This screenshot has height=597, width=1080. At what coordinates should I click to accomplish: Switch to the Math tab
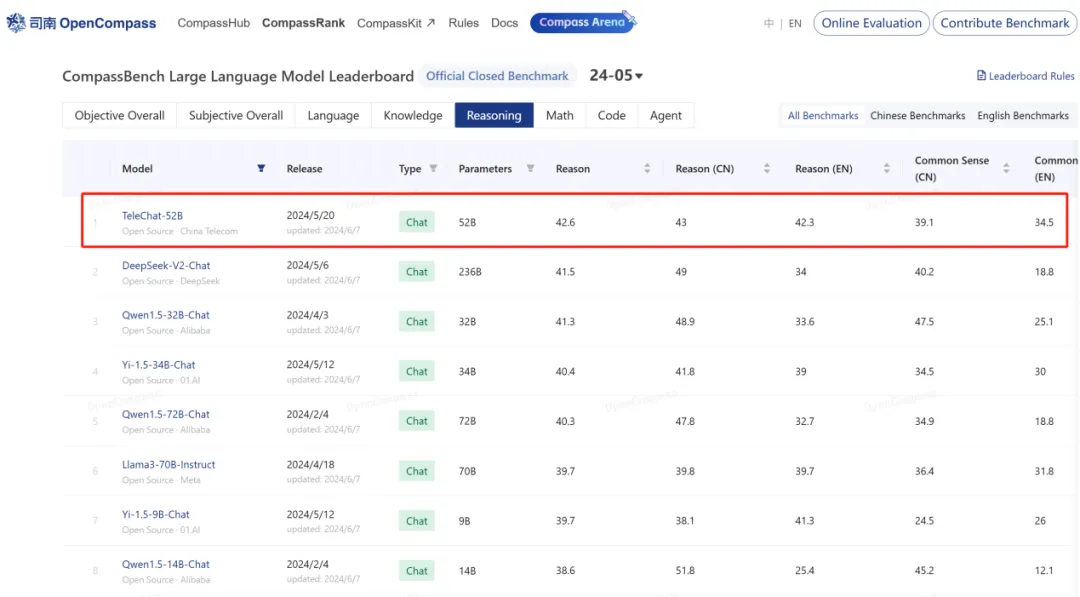pyautogui.click(x=559, y=116)
